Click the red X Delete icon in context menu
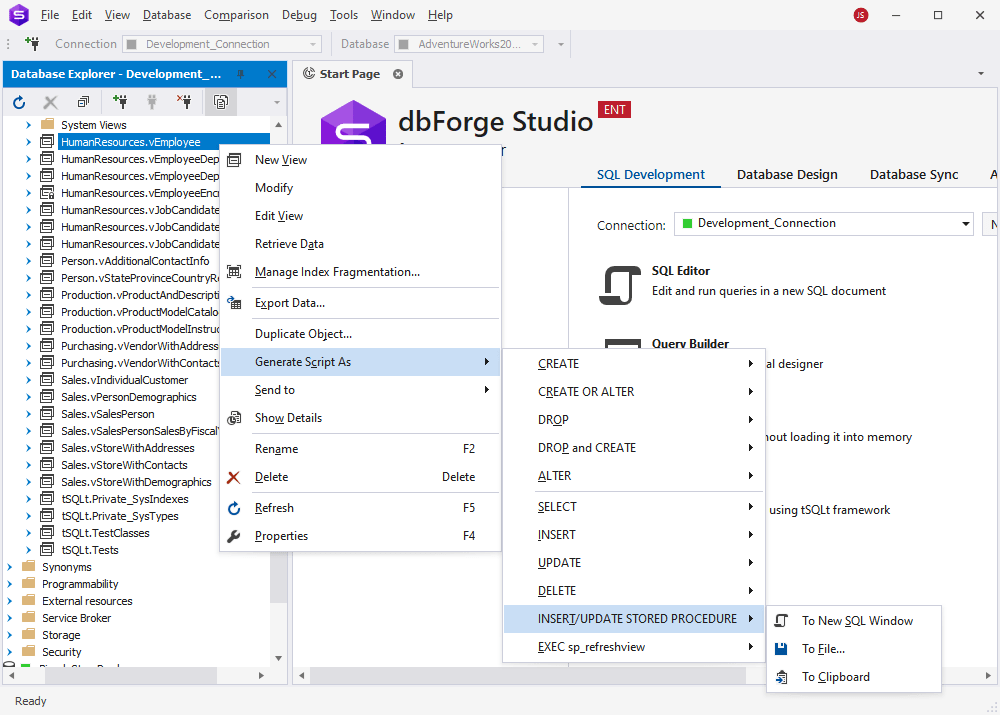 [234, 477]
